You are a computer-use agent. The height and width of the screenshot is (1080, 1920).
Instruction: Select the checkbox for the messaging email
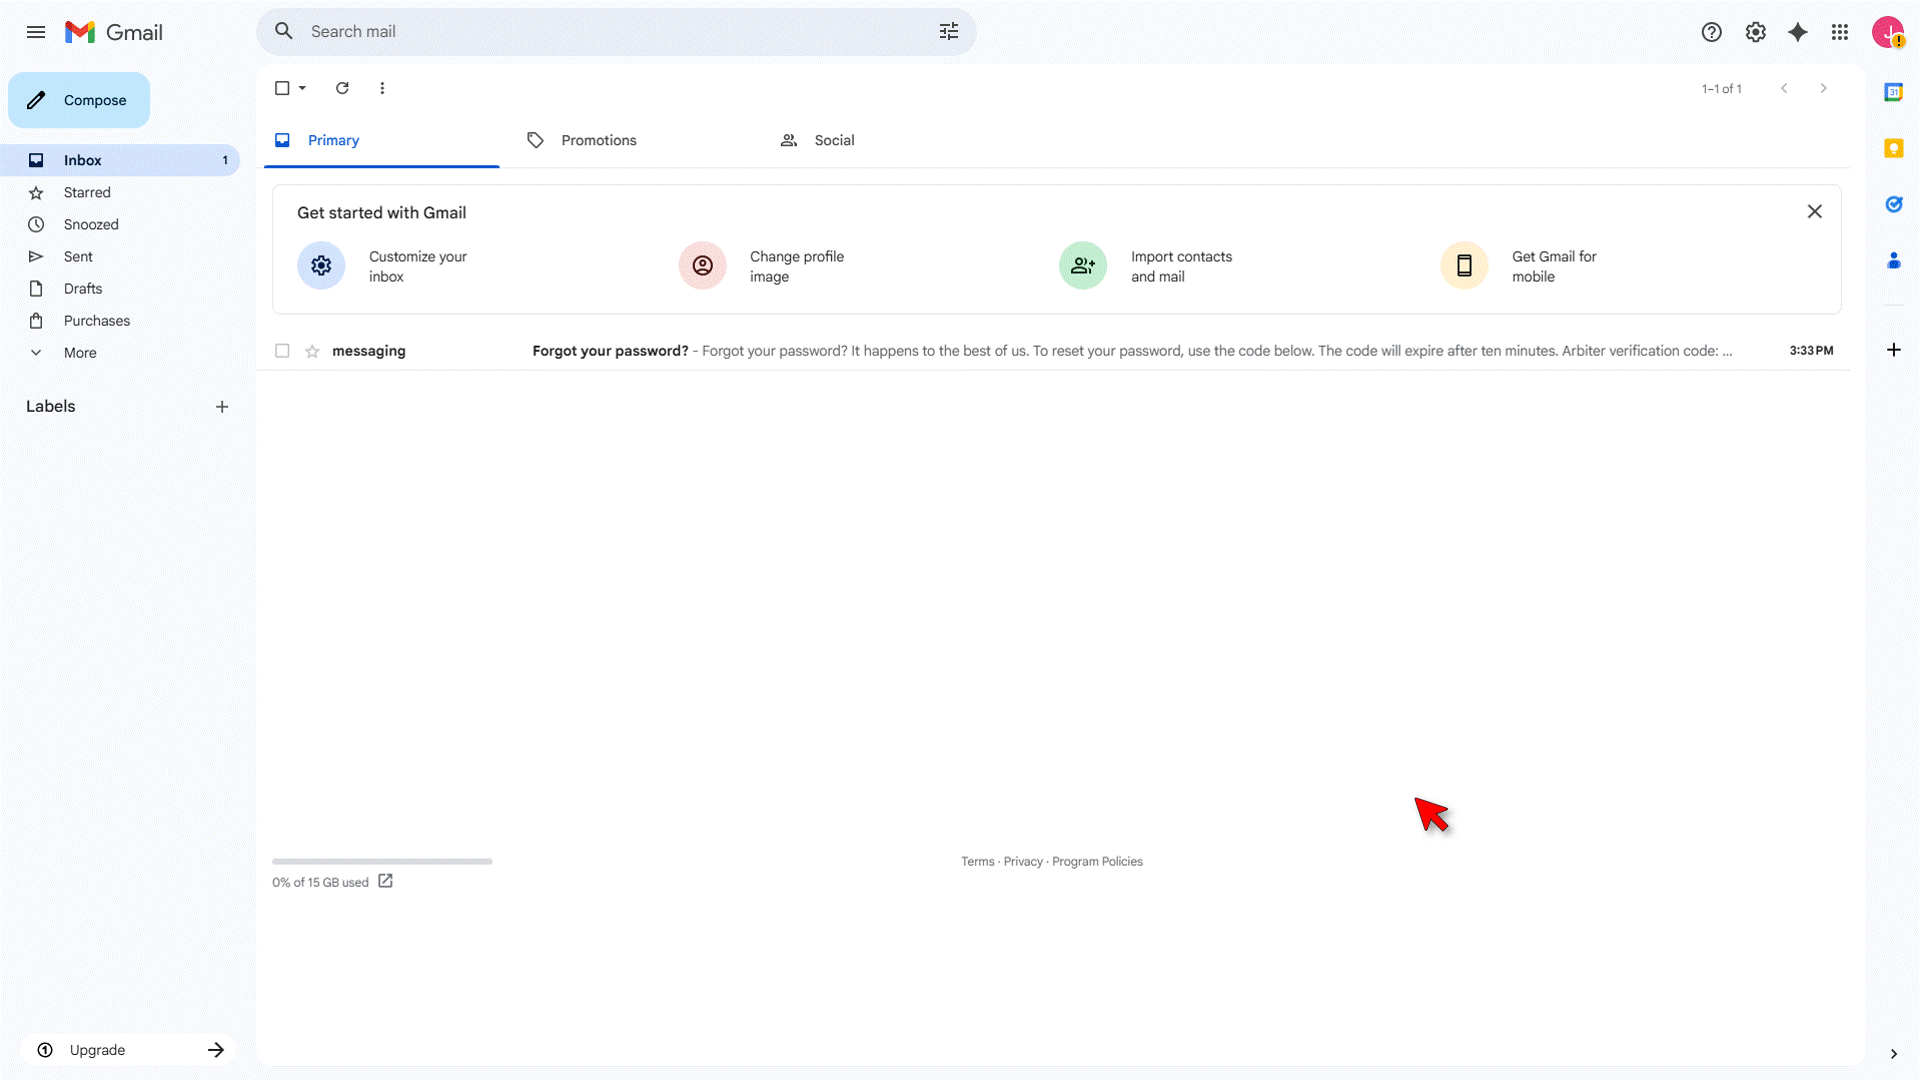click(282, 351)
